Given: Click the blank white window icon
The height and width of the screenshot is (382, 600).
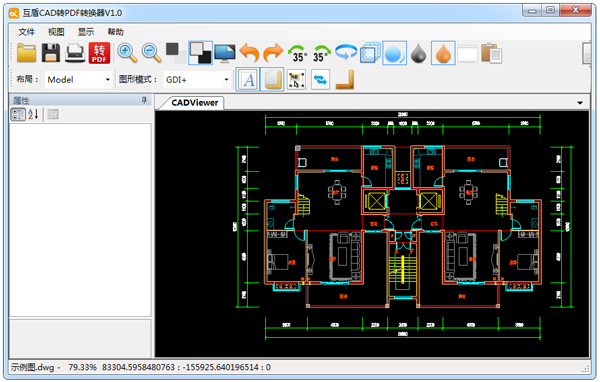Looking at the screenshot, I should [467, 53].
